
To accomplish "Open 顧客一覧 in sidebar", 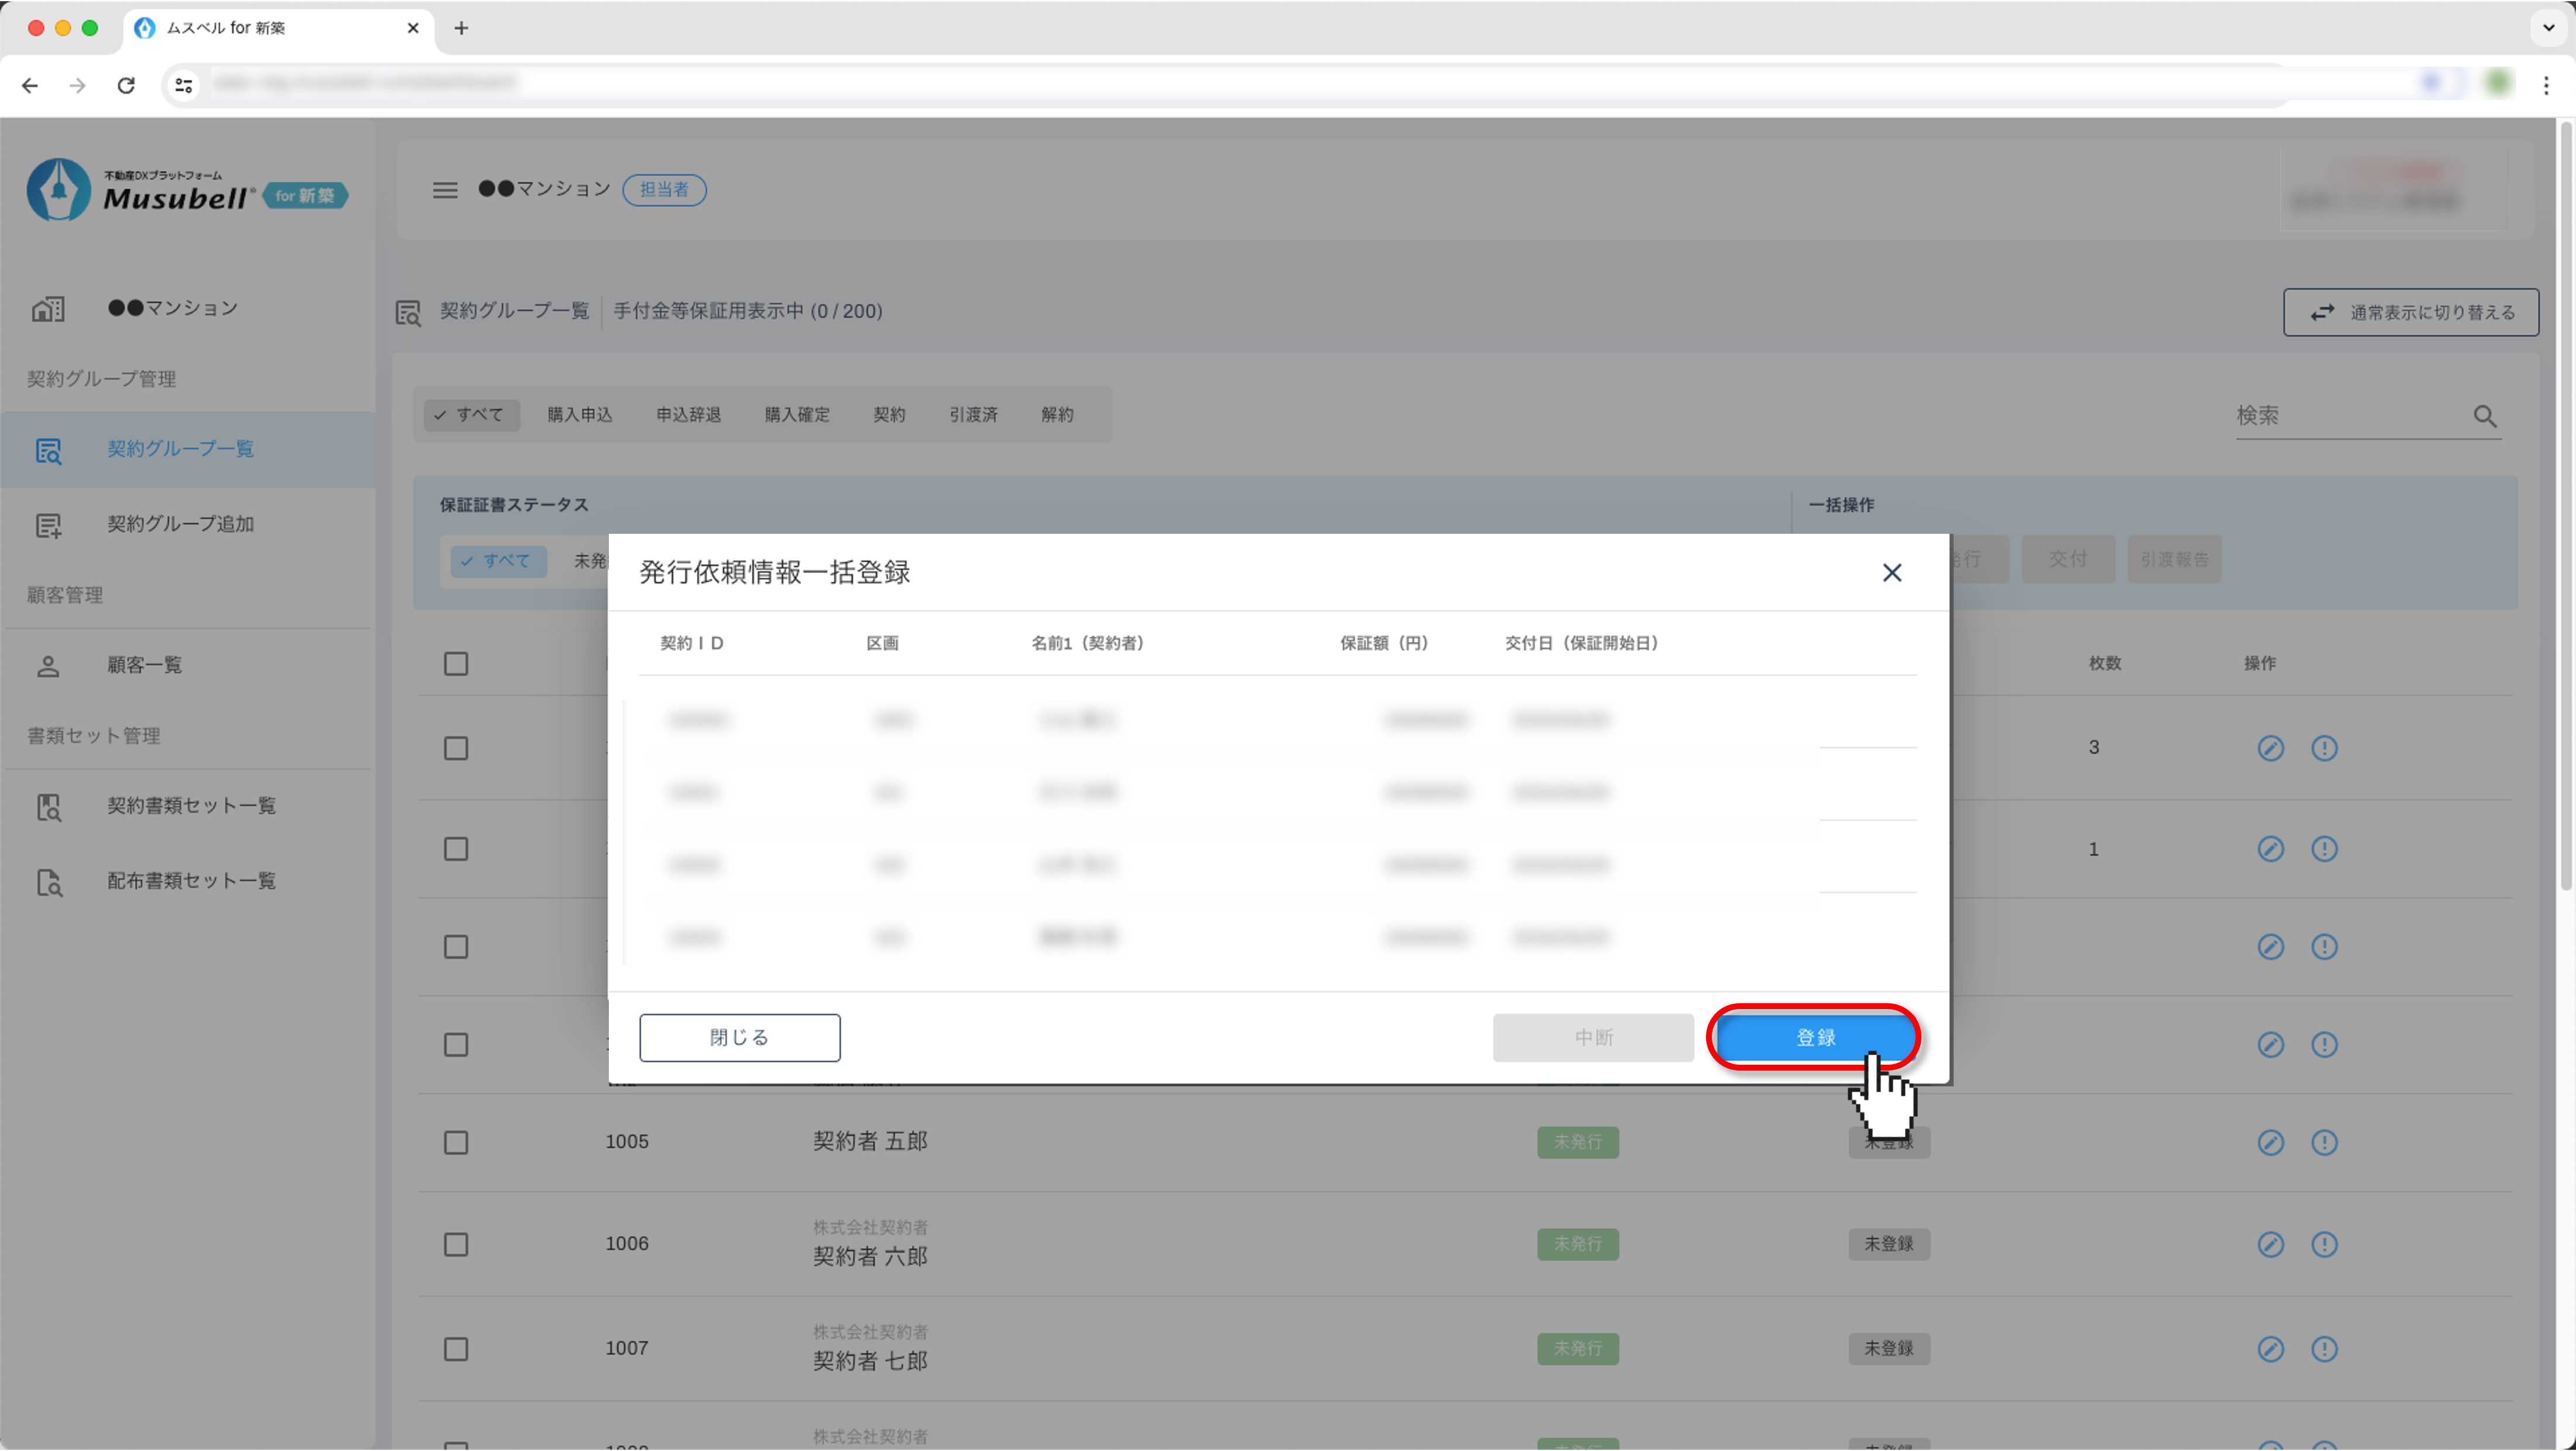I will [144, 665].
